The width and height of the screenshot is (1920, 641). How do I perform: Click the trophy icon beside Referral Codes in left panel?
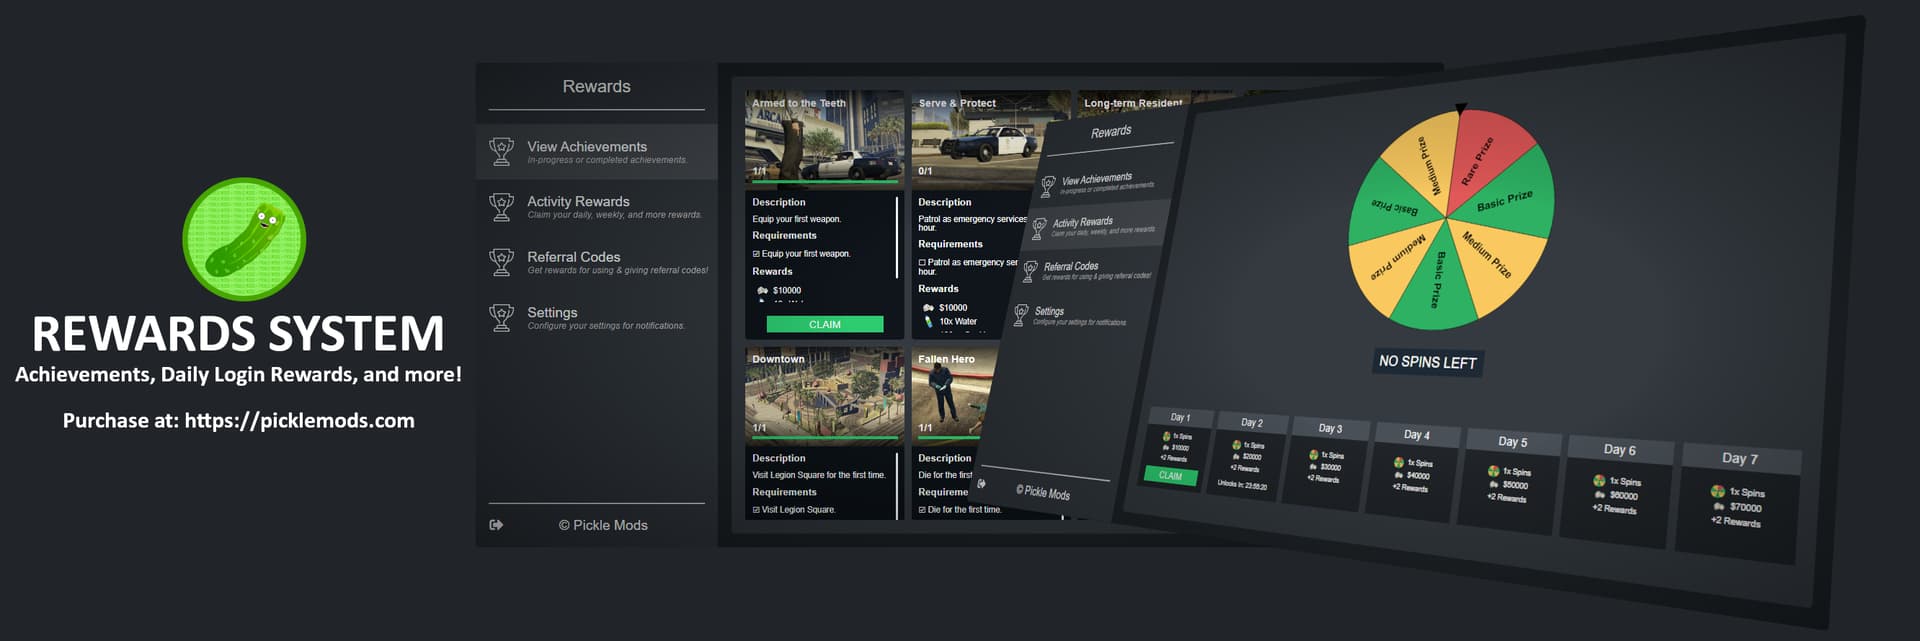point(502,262)
